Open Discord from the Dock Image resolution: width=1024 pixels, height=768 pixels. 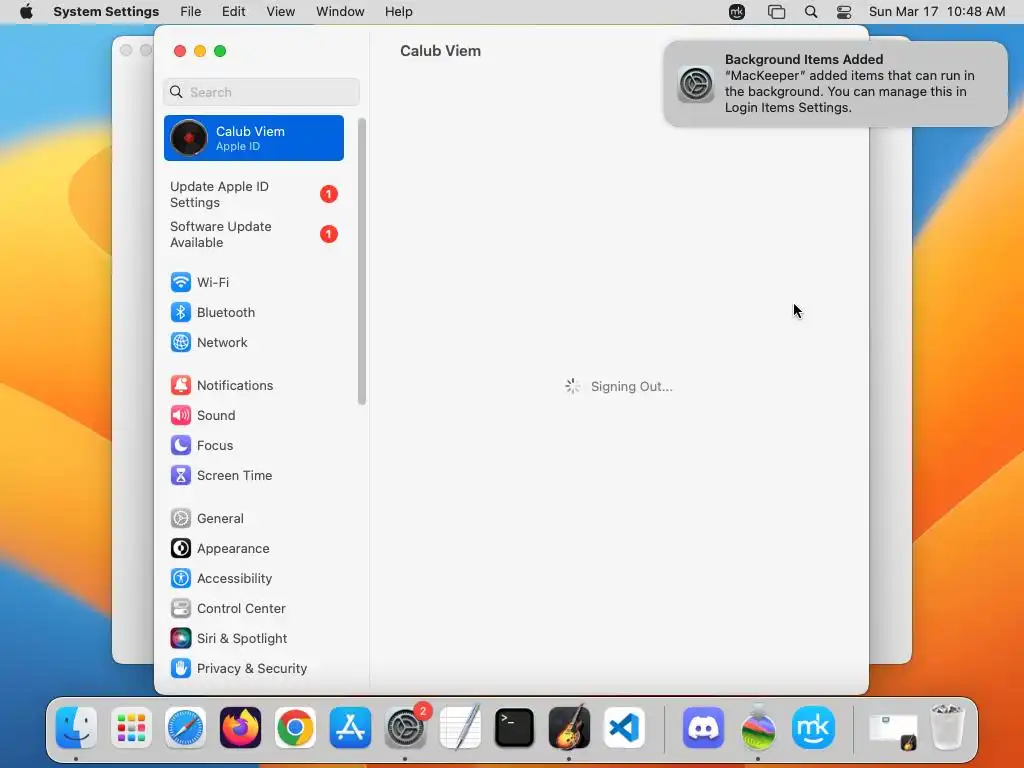703,727
